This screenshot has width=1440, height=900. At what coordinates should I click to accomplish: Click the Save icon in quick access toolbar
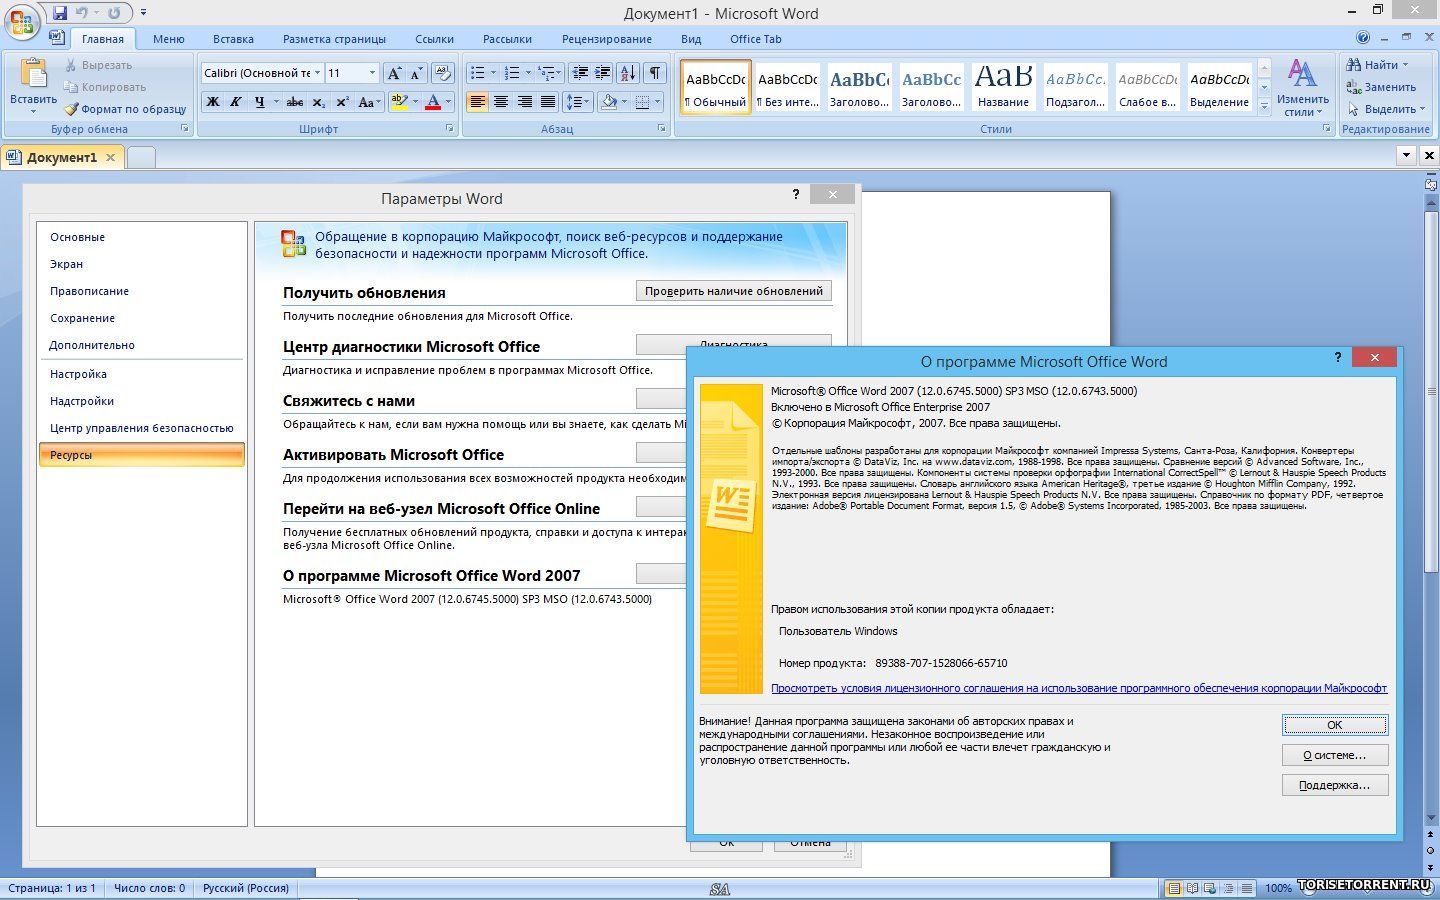click(60, 13)
